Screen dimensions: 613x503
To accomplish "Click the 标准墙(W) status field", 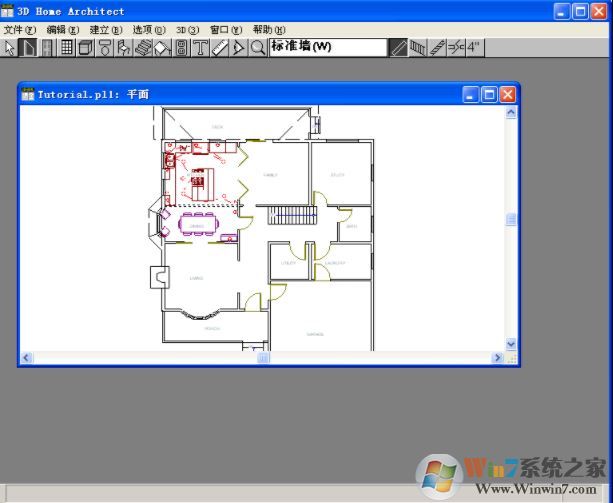I will tap(328, 47).
